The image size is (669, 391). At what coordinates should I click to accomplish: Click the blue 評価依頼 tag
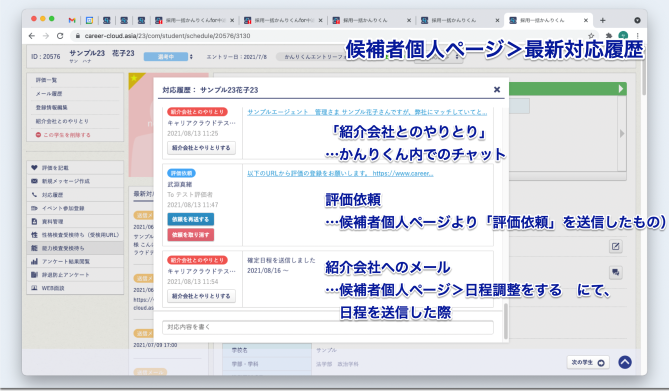tap(181, 173)
